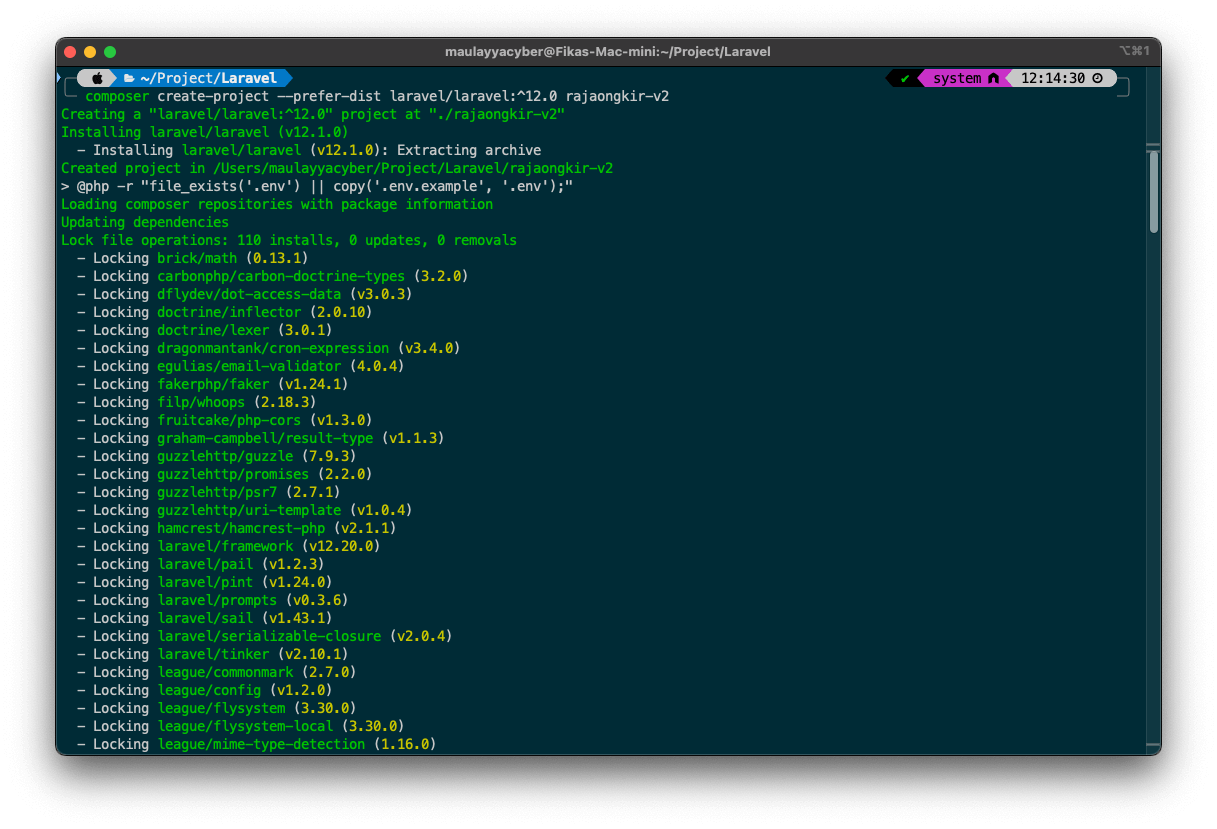Click the 'Lock file operations: 110 installs' line
1217x829 pixels.
pos(289,240)
